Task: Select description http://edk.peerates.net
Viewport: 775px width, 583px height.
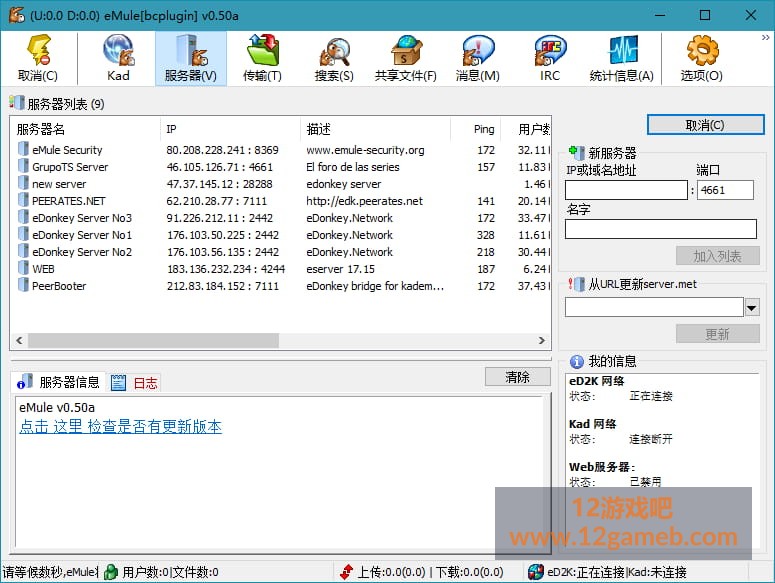Action: [364, 201]
